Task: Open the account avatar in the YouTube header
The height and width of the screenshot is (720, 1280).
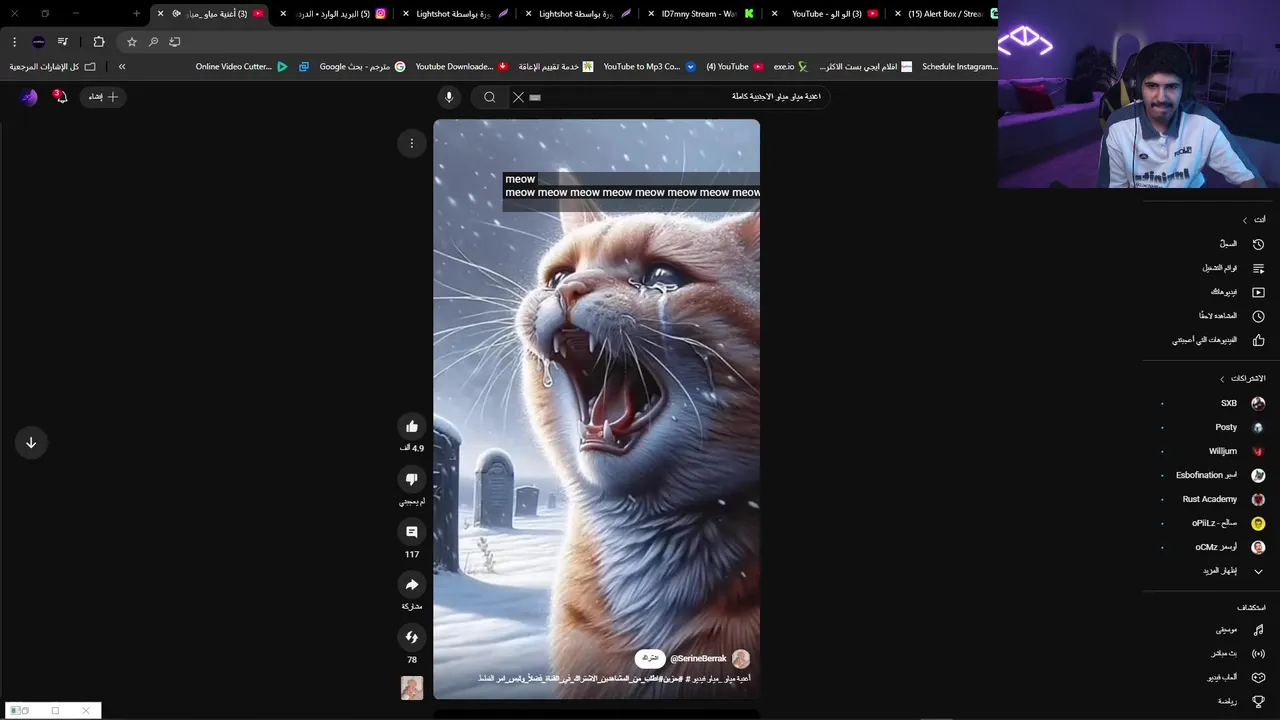Action: (29, 97)
